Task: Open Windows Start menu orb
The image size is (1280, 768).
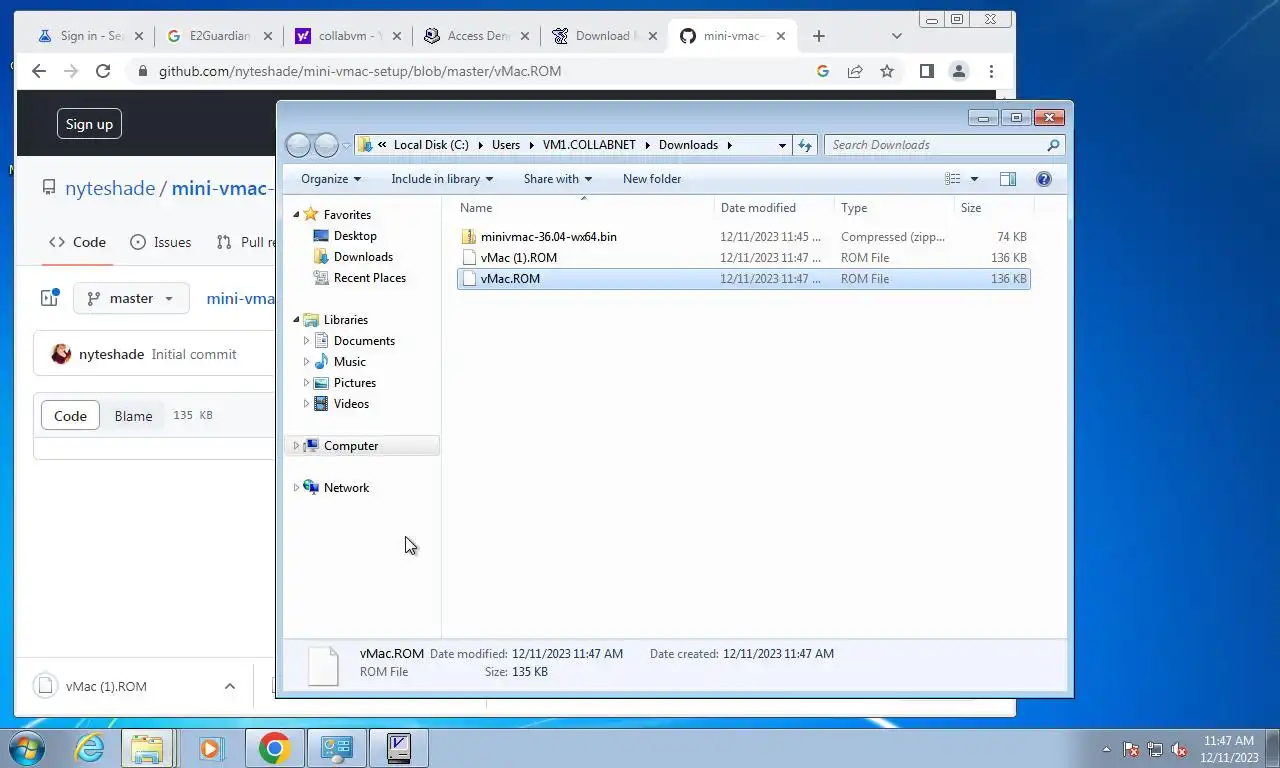Action: coord(26,748)
